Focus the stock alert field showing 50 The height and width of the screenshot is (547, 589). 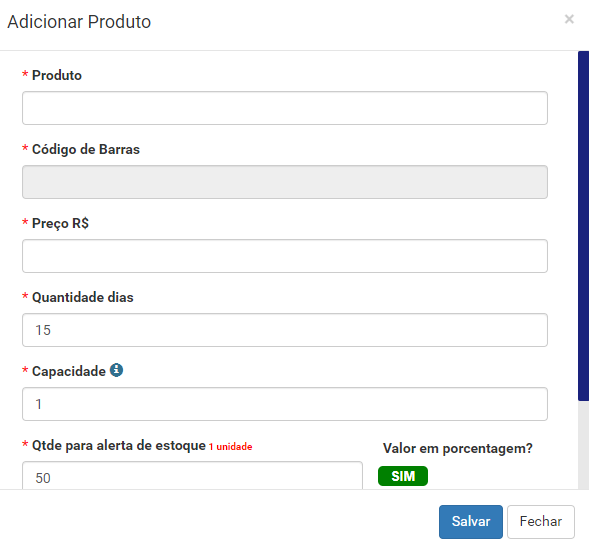click(192, 475)
